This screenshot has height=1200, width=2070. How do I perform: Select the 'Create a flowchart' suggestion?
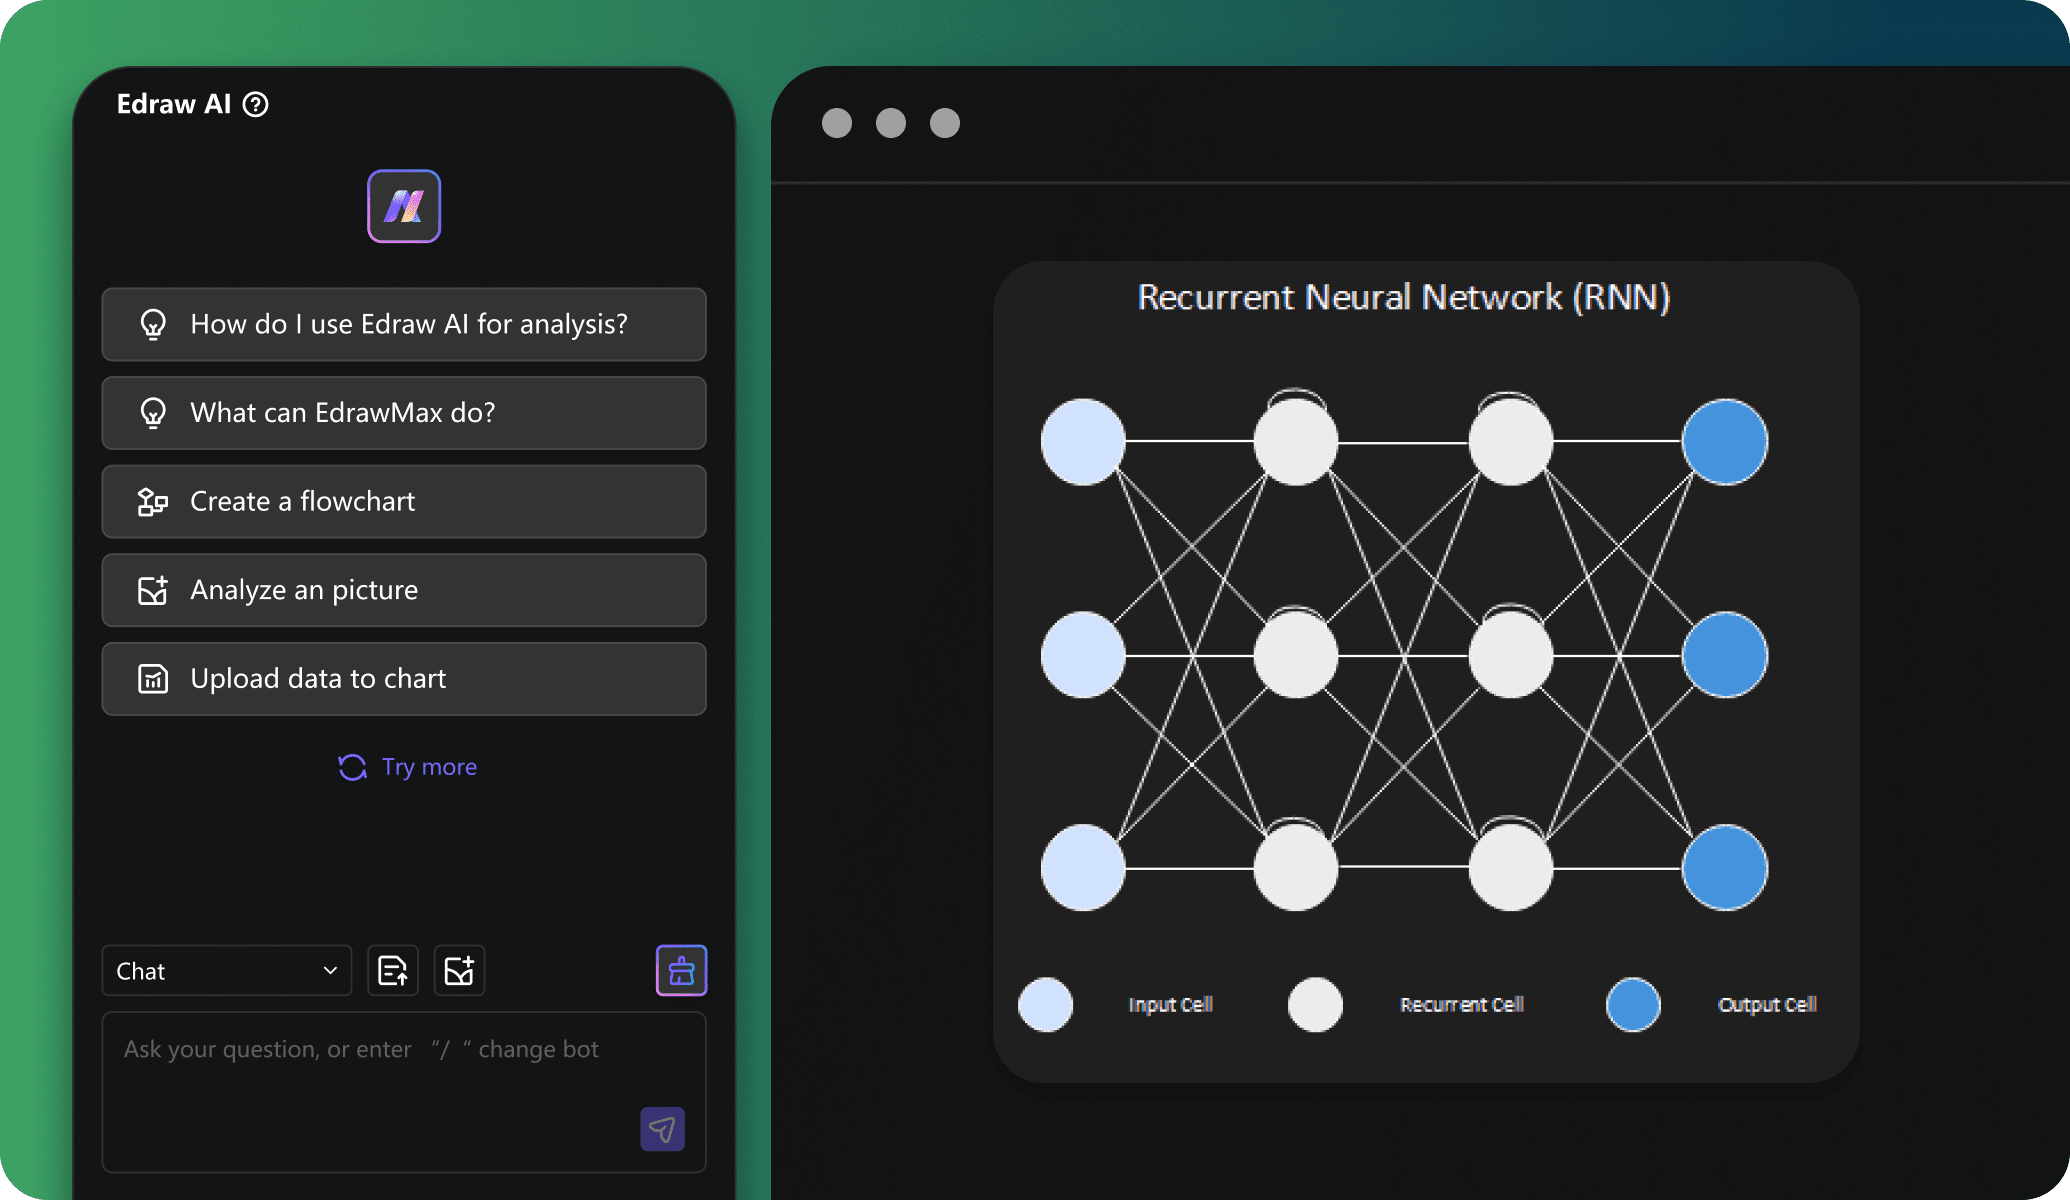[404, 501]
